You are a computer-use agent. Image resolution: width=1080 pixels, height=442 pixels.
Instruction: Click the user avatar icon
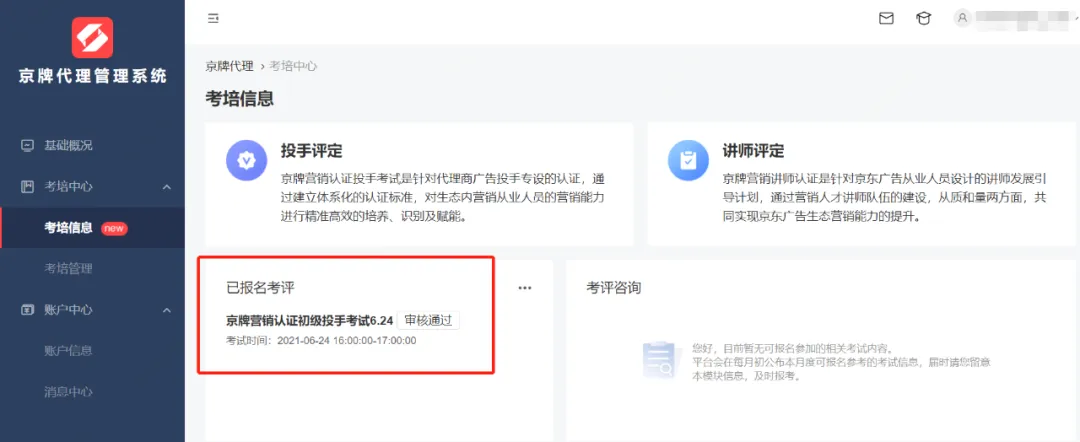[963, 19]
